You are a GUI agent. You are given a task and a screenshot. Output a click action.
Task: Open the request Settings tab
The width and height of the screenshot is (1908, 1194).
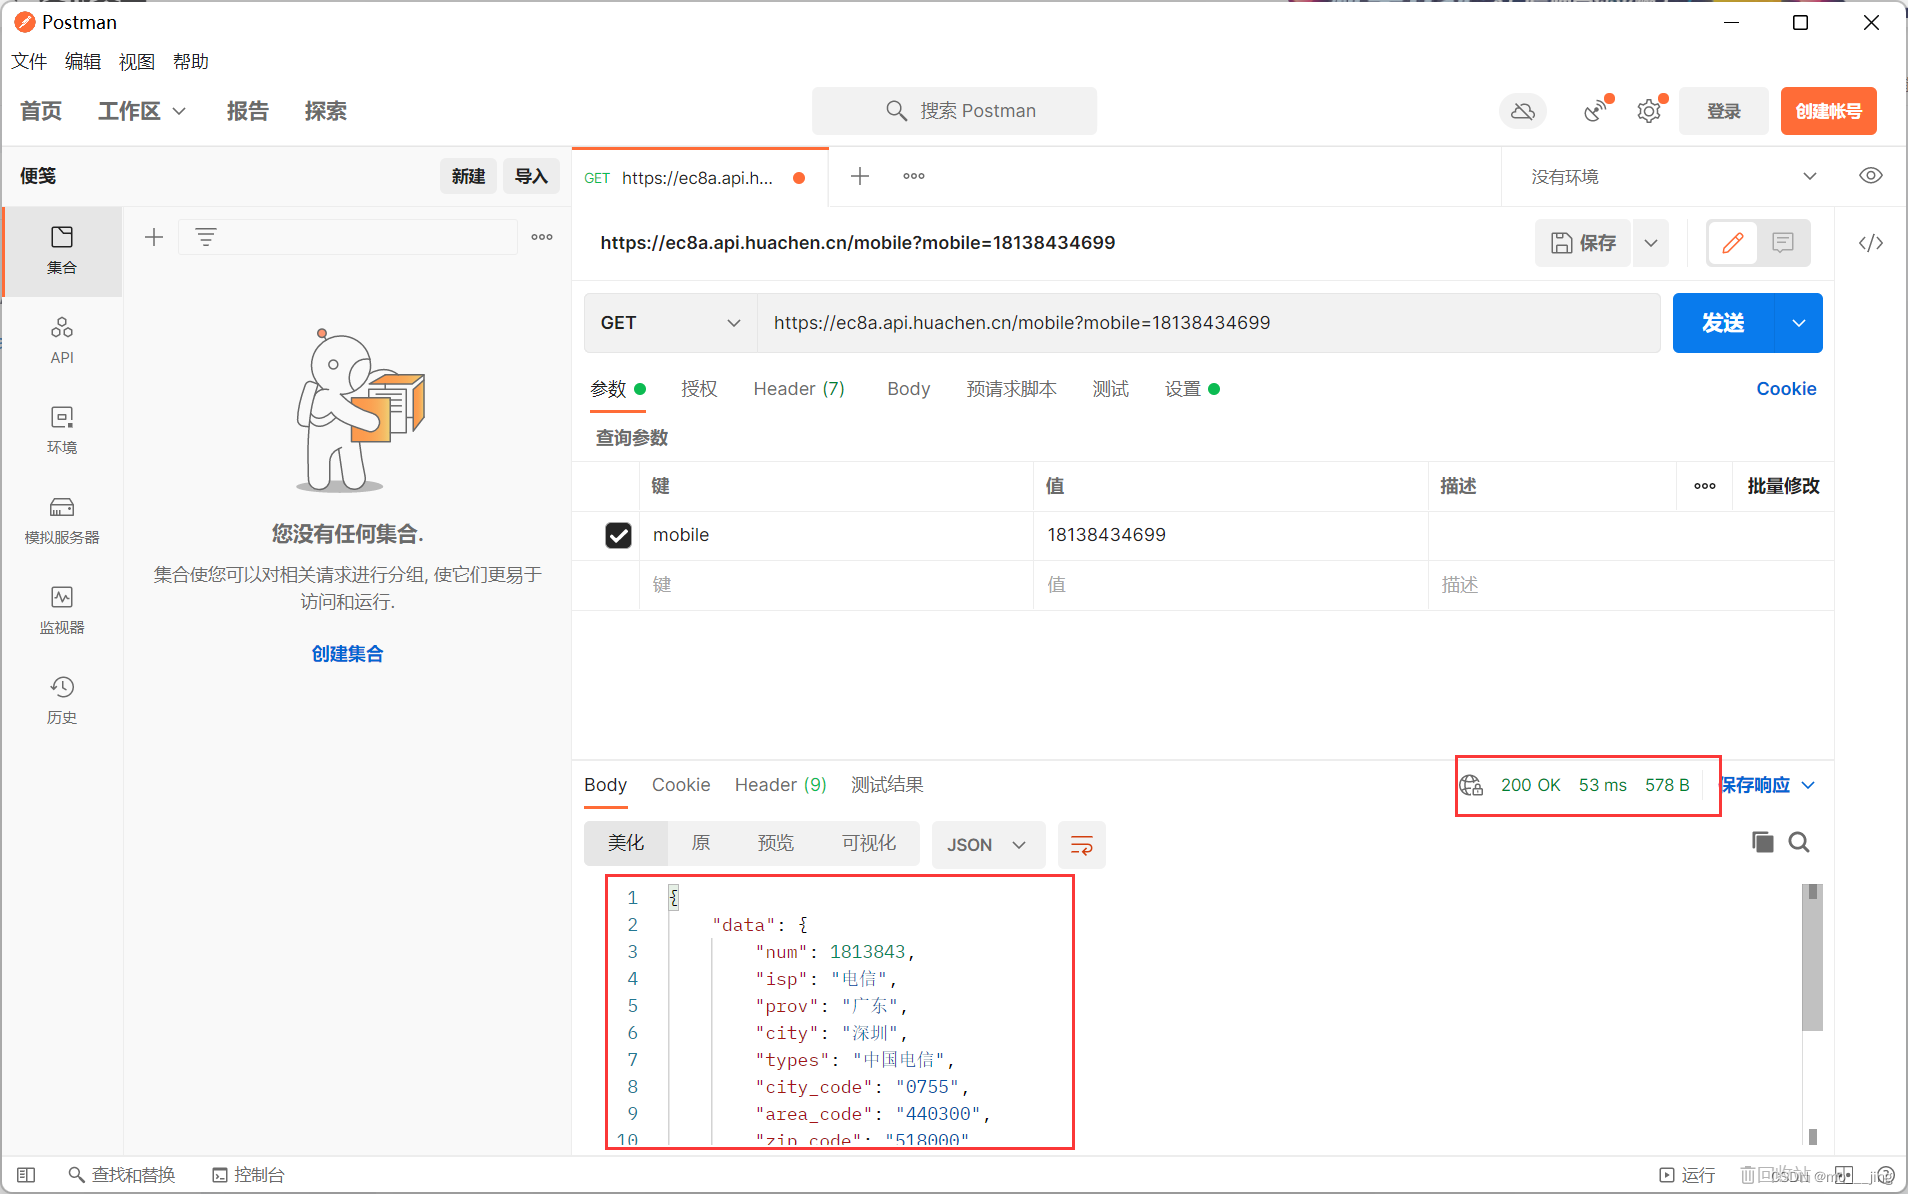1192,389
